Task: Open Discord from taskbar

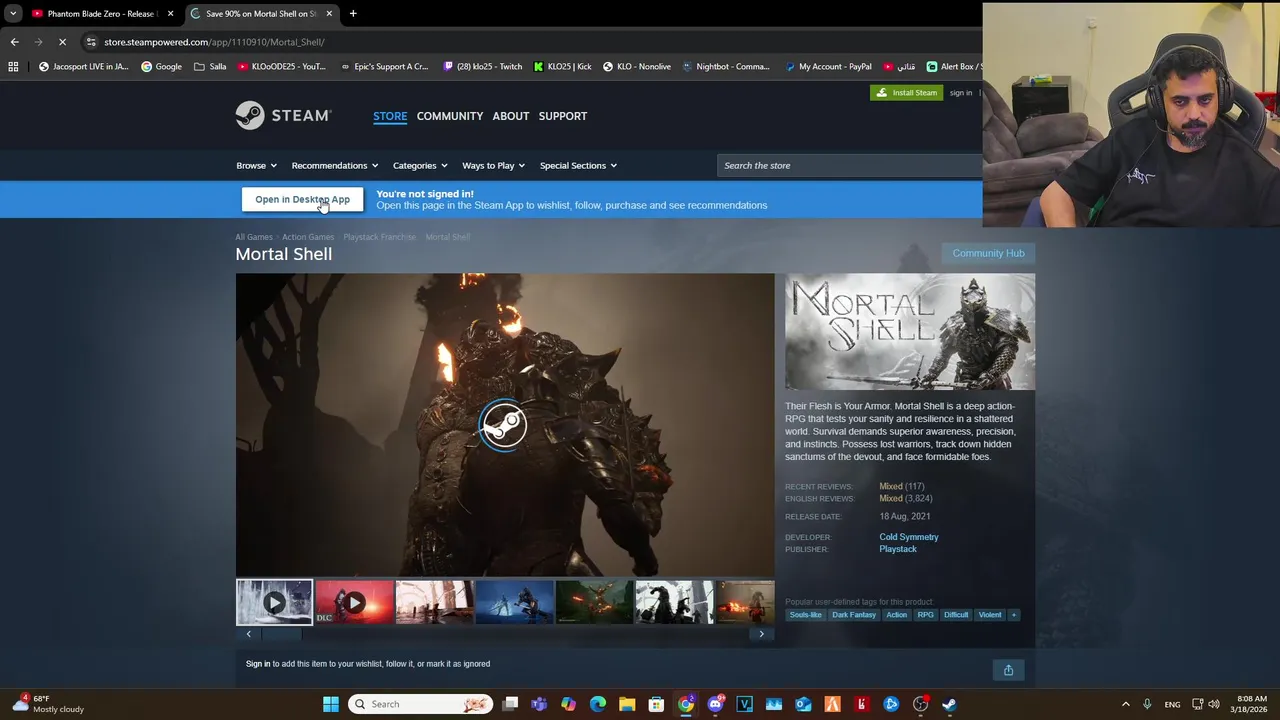Action: 715,704
